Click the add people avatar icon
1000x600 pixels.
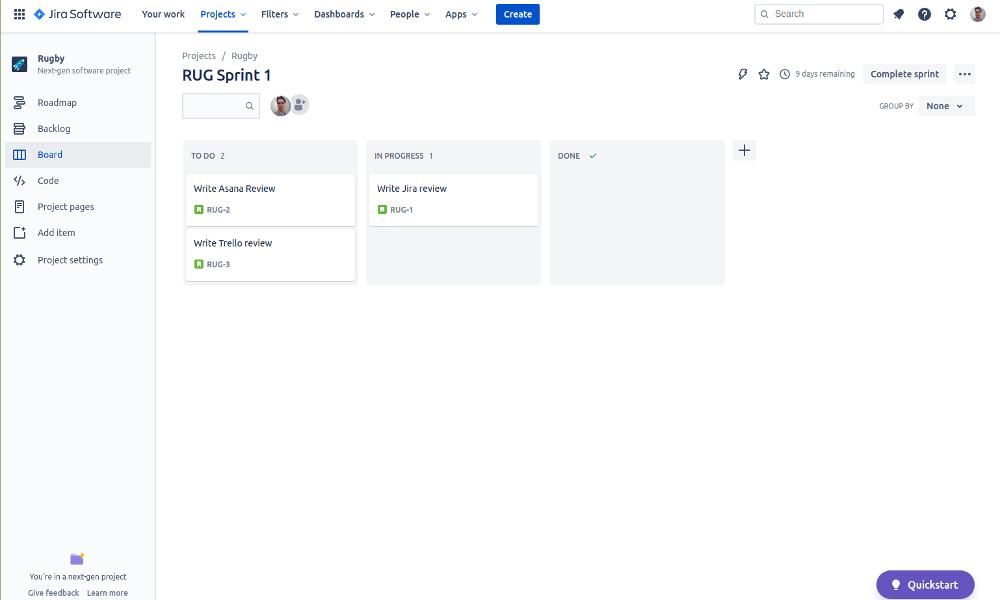300,105
